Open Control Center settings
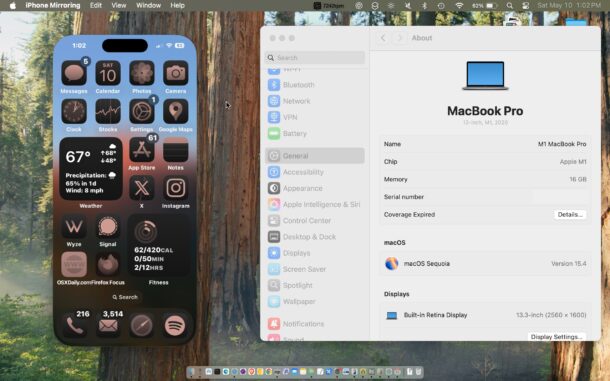 point(315,221)
